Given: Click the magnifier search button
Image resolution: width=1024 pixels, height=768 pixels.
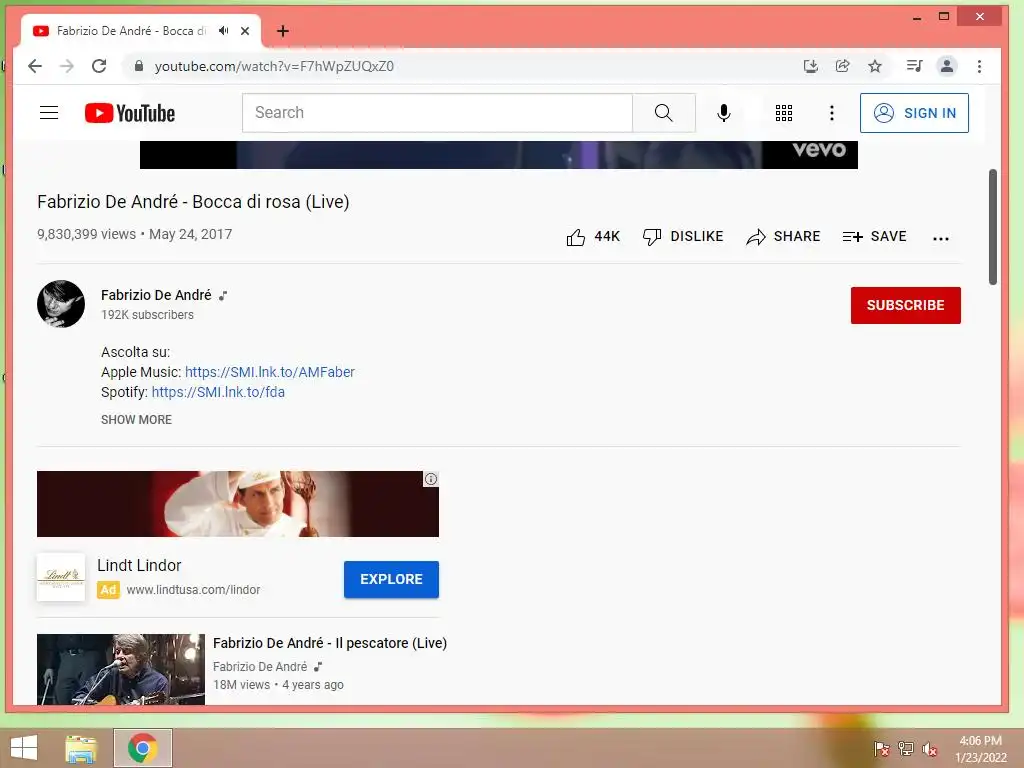Looking at the screenshot, I should point(664,113).
